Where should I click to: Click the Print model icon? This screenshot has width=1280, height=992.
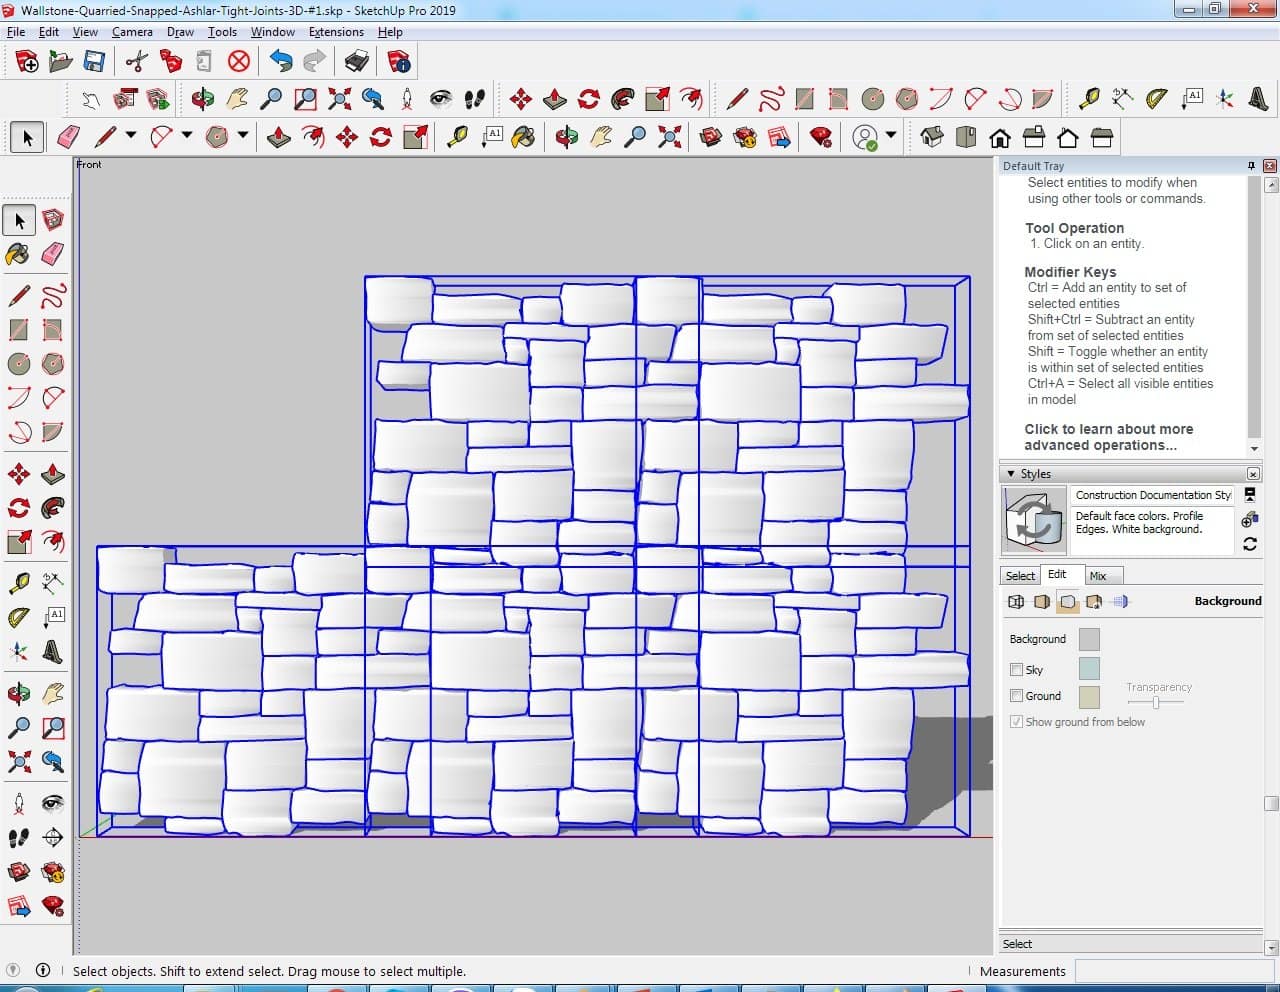(x=357, y=62)
